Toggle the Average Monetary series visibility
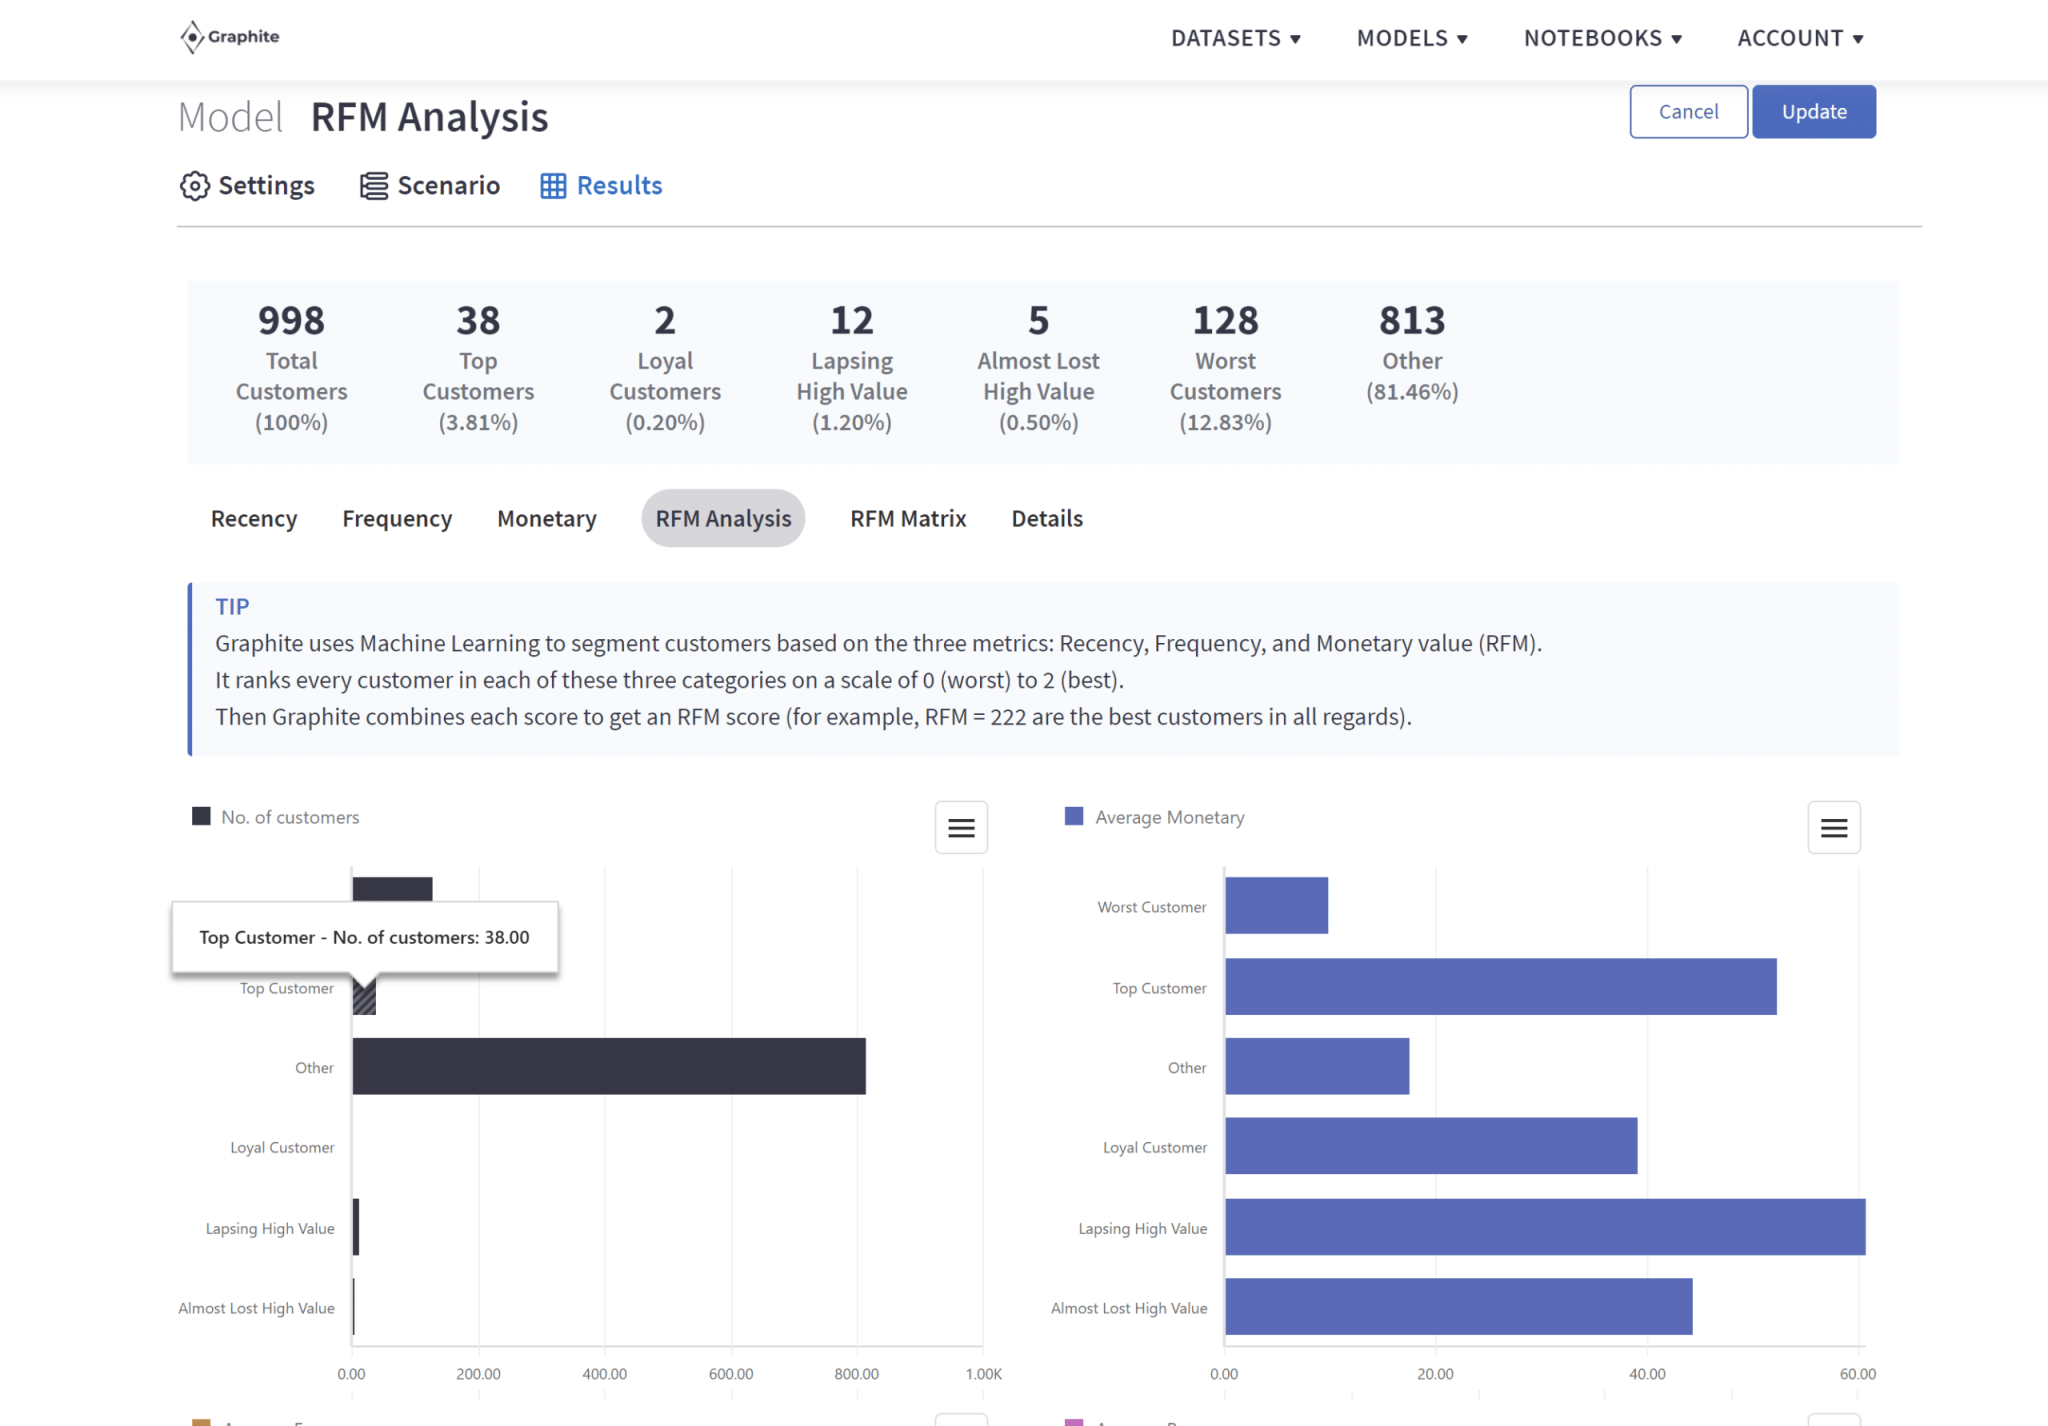The height and width of the screenshot is (1426, 2048). coord(1168,816)
